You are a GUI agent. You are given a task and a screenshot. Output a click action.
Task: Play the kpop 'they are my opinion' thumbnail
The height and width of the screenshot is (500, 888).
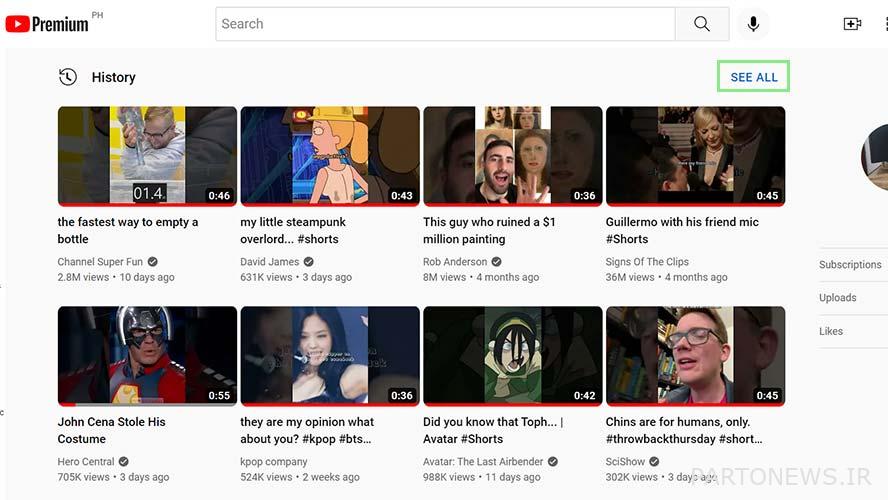[330, 356]
